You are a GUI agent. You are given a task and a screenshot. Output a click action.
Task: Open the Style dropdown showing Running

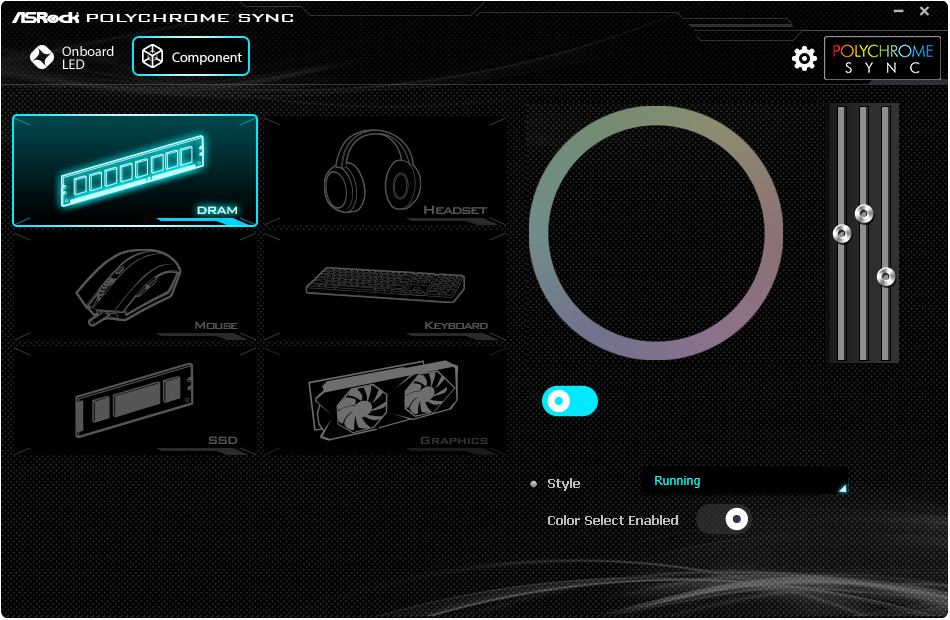click(745, 481)
